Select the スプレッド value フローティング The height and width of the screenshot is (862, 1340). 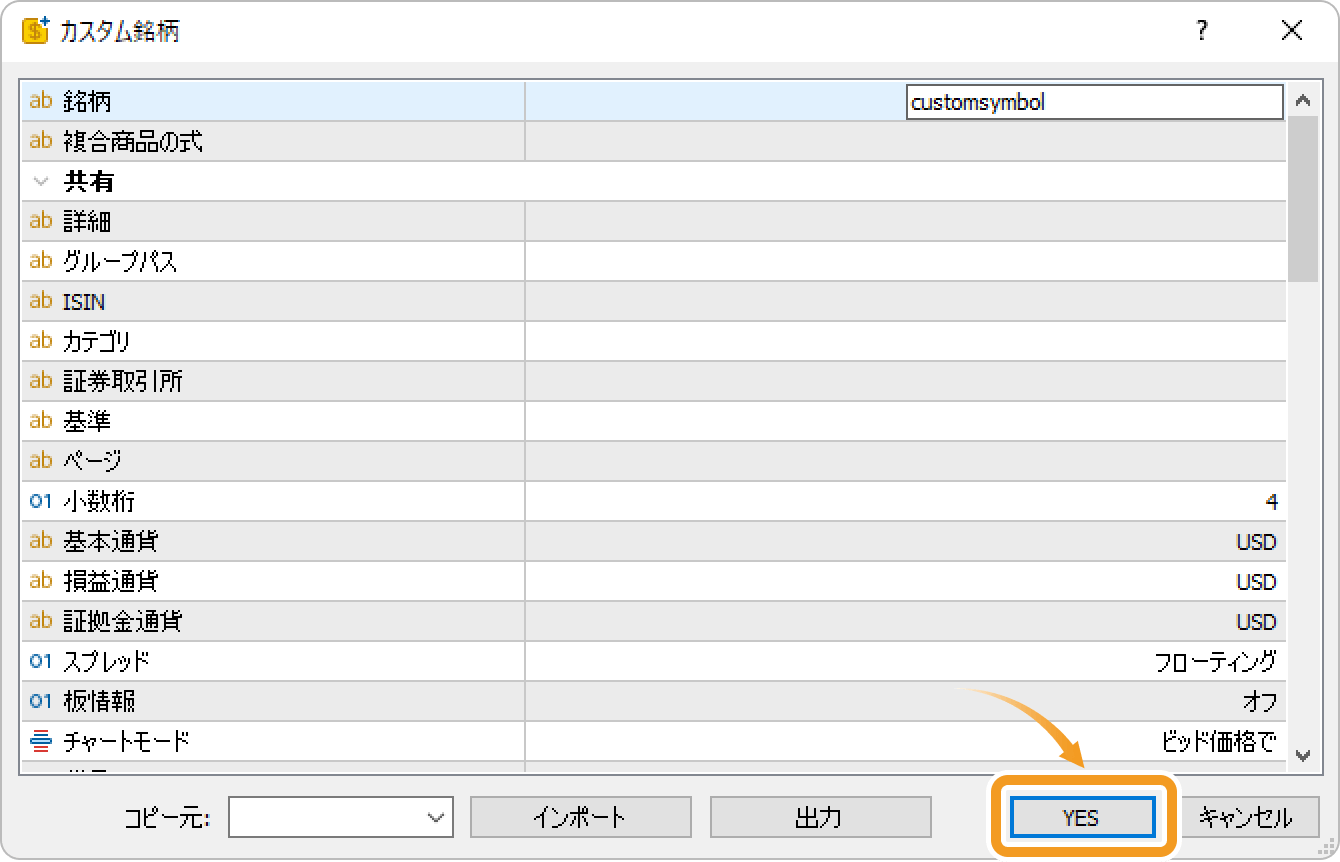pyautogui.click(x=1214, y=661)
